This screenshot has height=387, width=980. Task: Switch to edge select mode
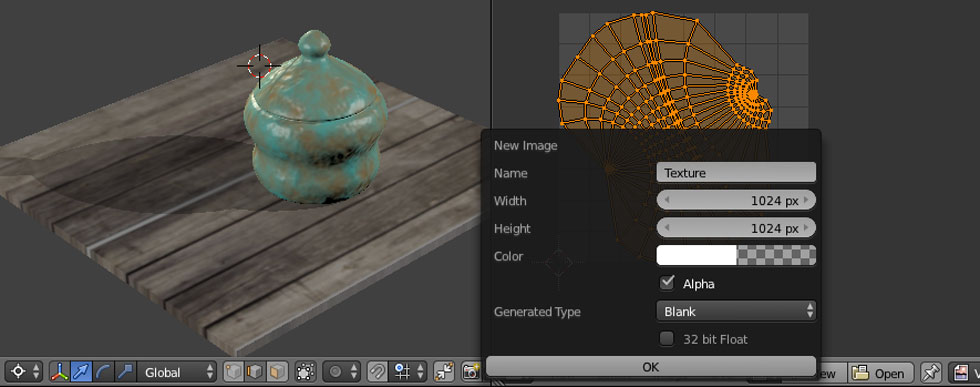pyautogui.click(x=255, y=372)
